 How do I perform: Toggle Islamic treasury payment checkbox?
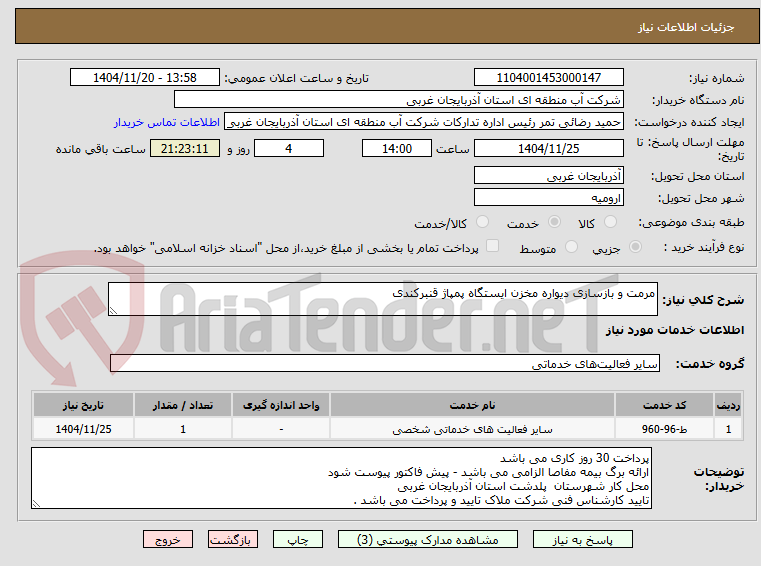493,246
